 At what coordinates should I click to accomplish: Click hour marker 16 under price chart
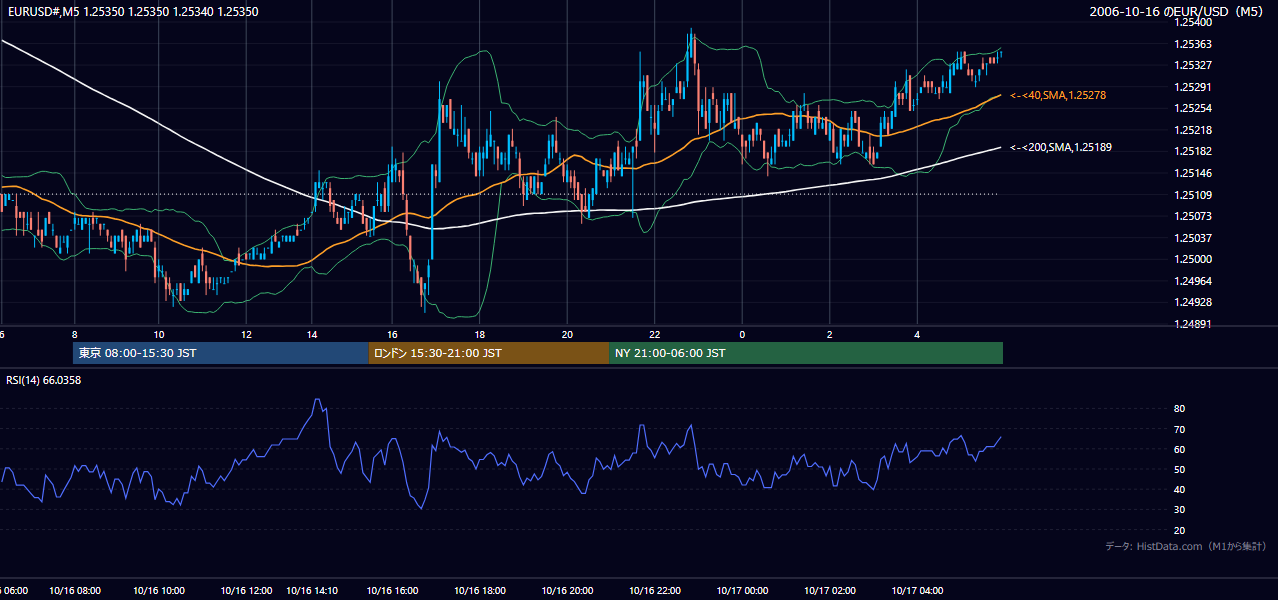pos(392,335)
